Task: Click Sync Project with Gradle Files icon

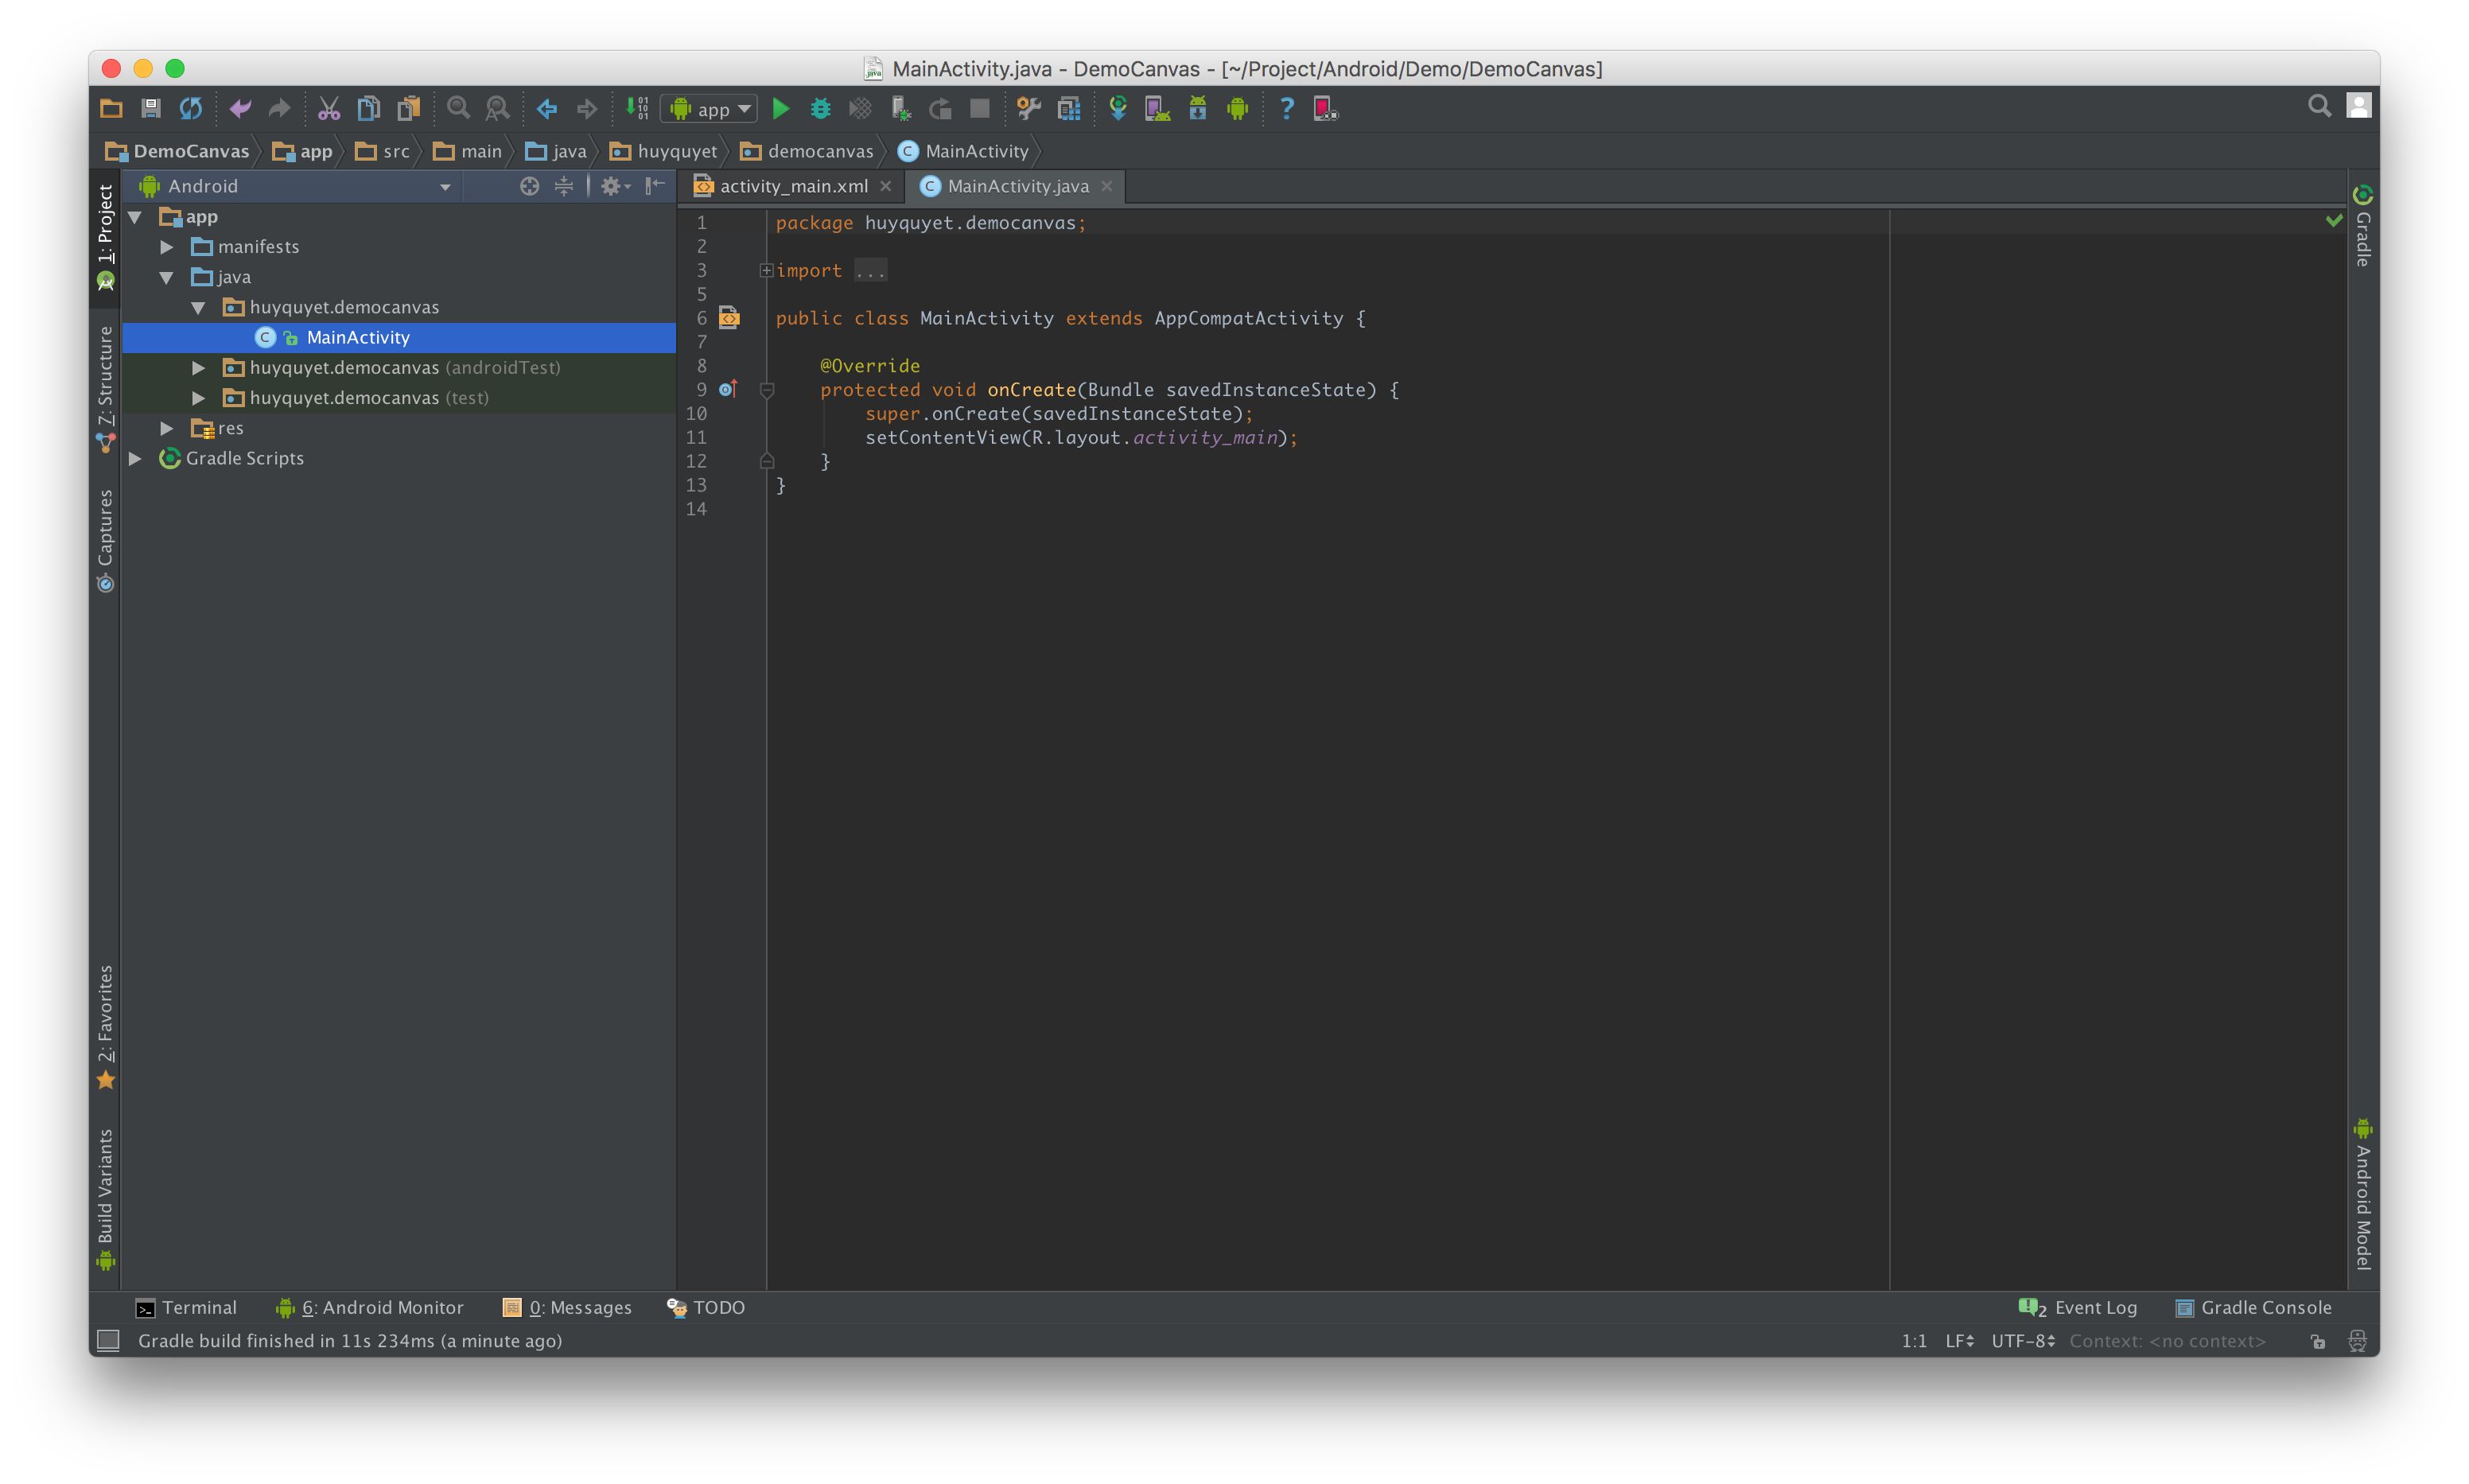Action: [x=1118, y=108]
